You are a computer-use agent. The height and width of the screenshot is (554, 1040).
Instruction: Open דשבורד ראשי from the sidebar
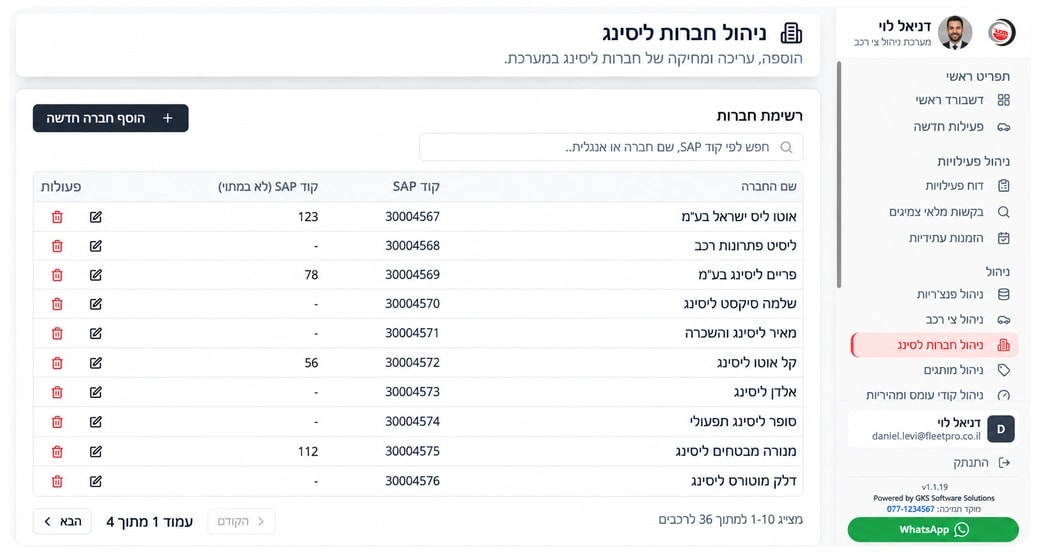pyautogui.click(x=962, y=100)
